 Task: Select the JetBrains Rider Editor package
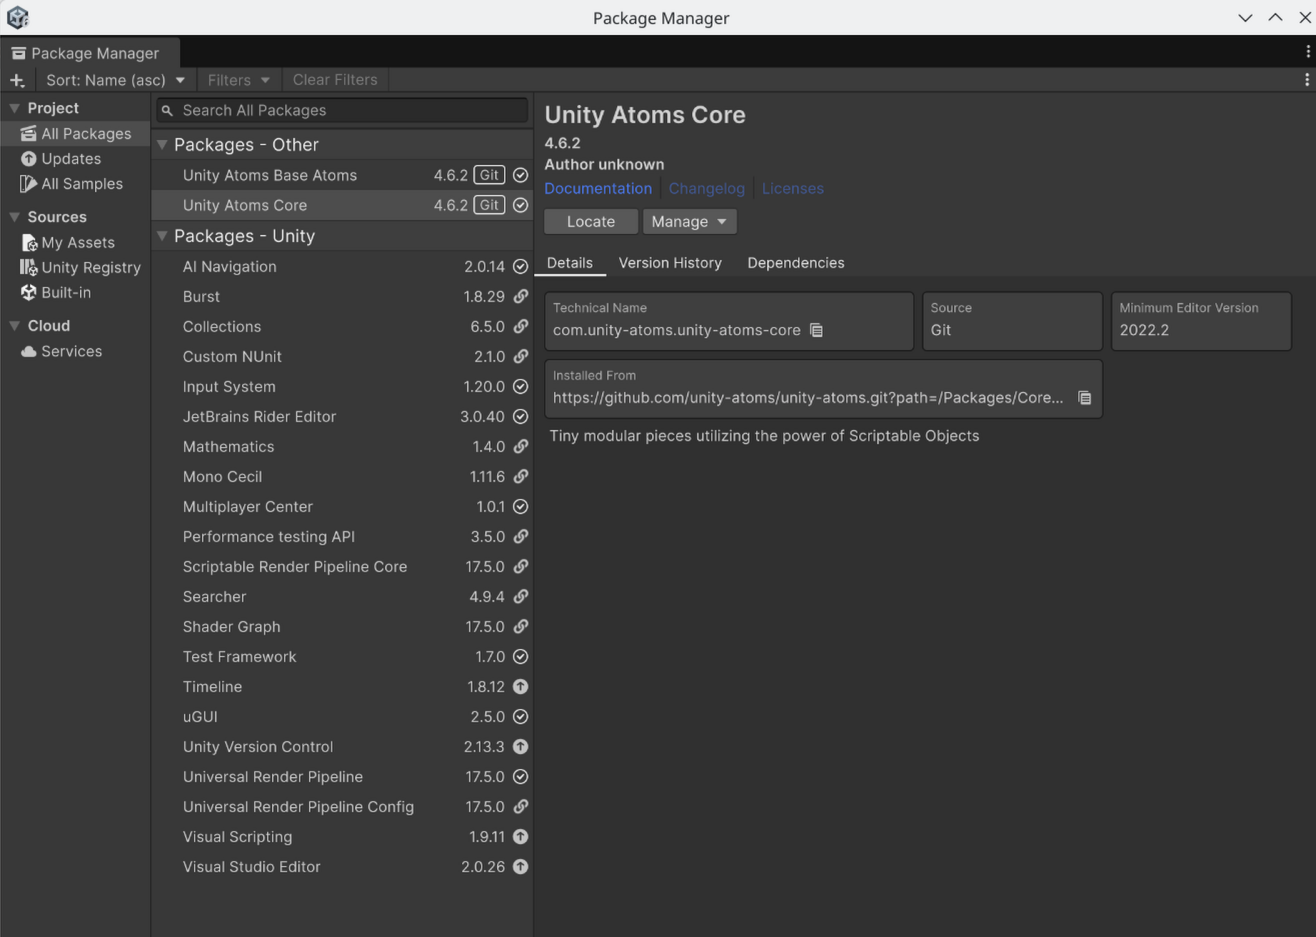tap(342, 417)
